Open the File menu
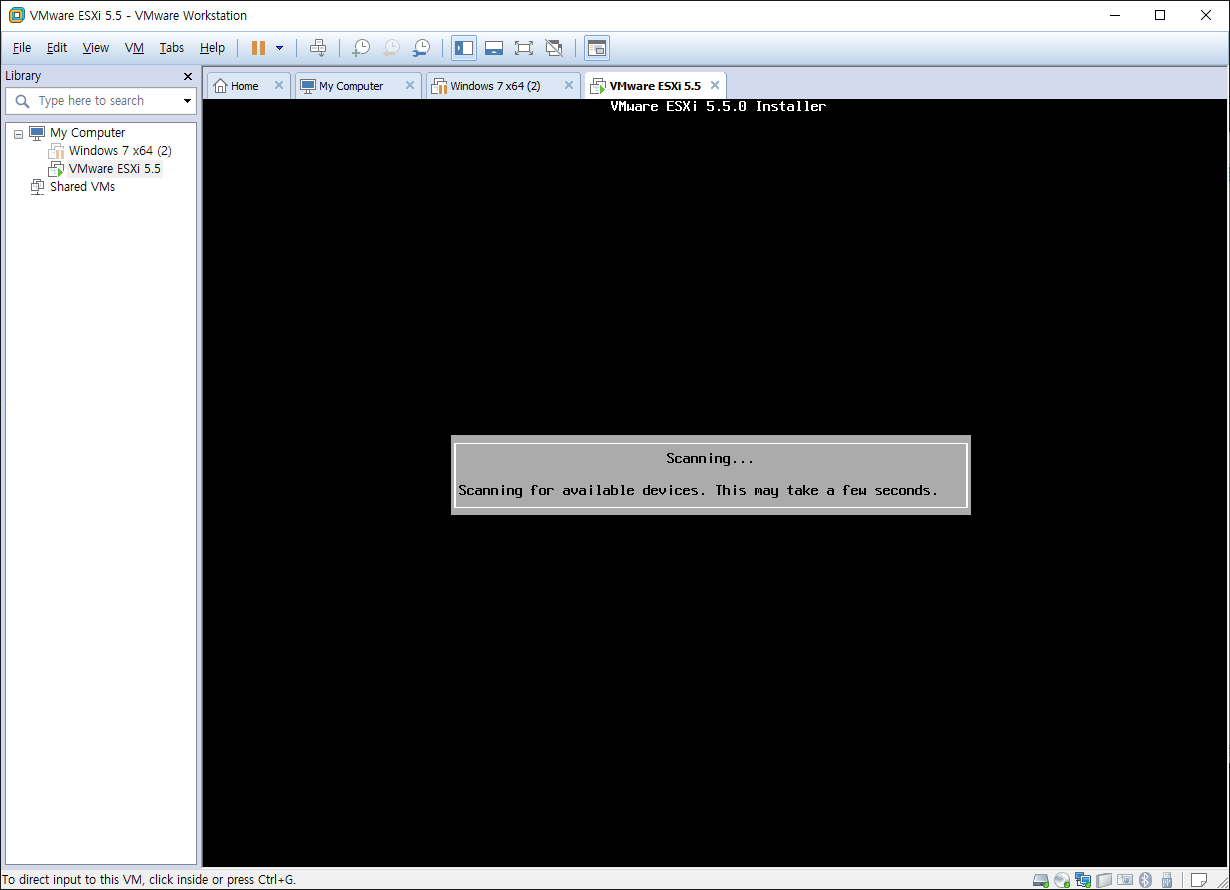The width and height of the screenshot is (1230, 890). pos(22,48)
